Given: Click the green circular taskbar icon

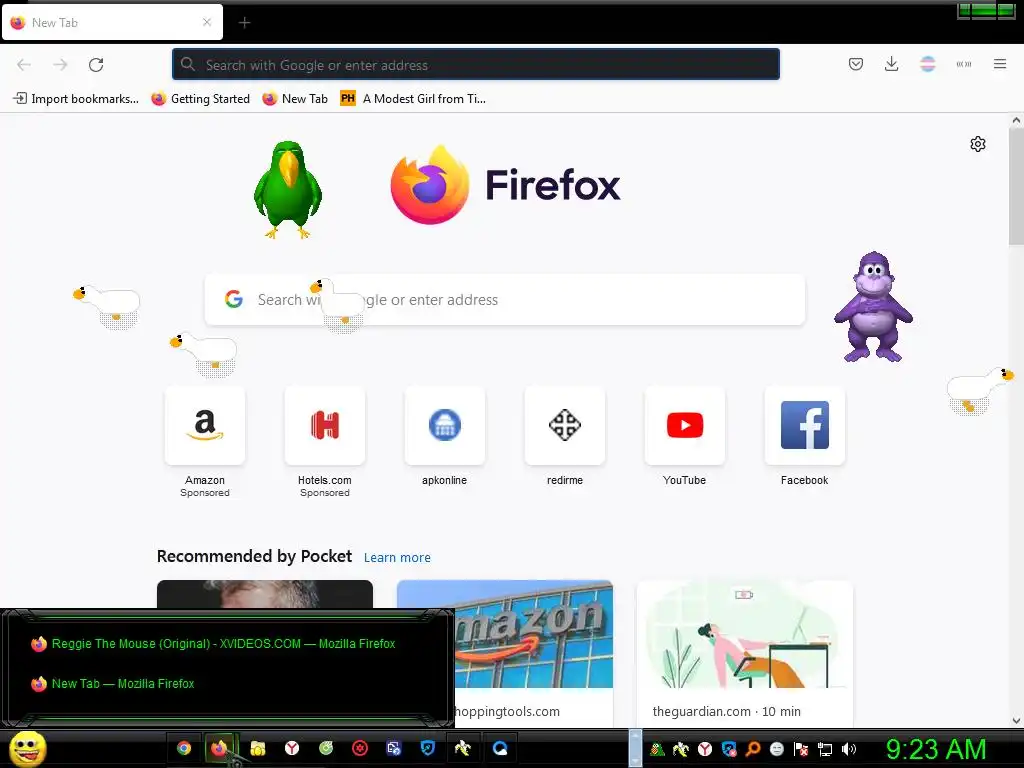Looking at the screenshot, I should click(326, 748).
